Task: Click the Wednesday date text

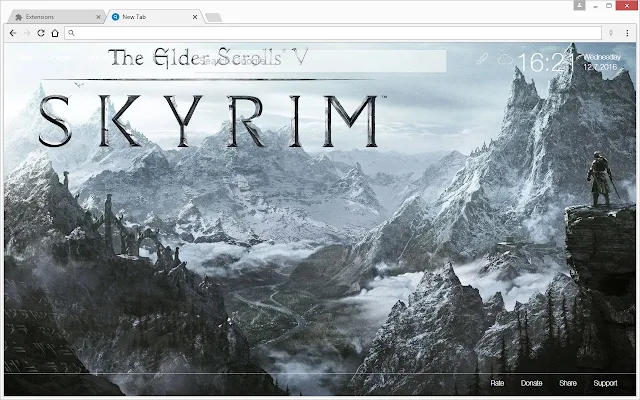Action: [x=602, y=57]
